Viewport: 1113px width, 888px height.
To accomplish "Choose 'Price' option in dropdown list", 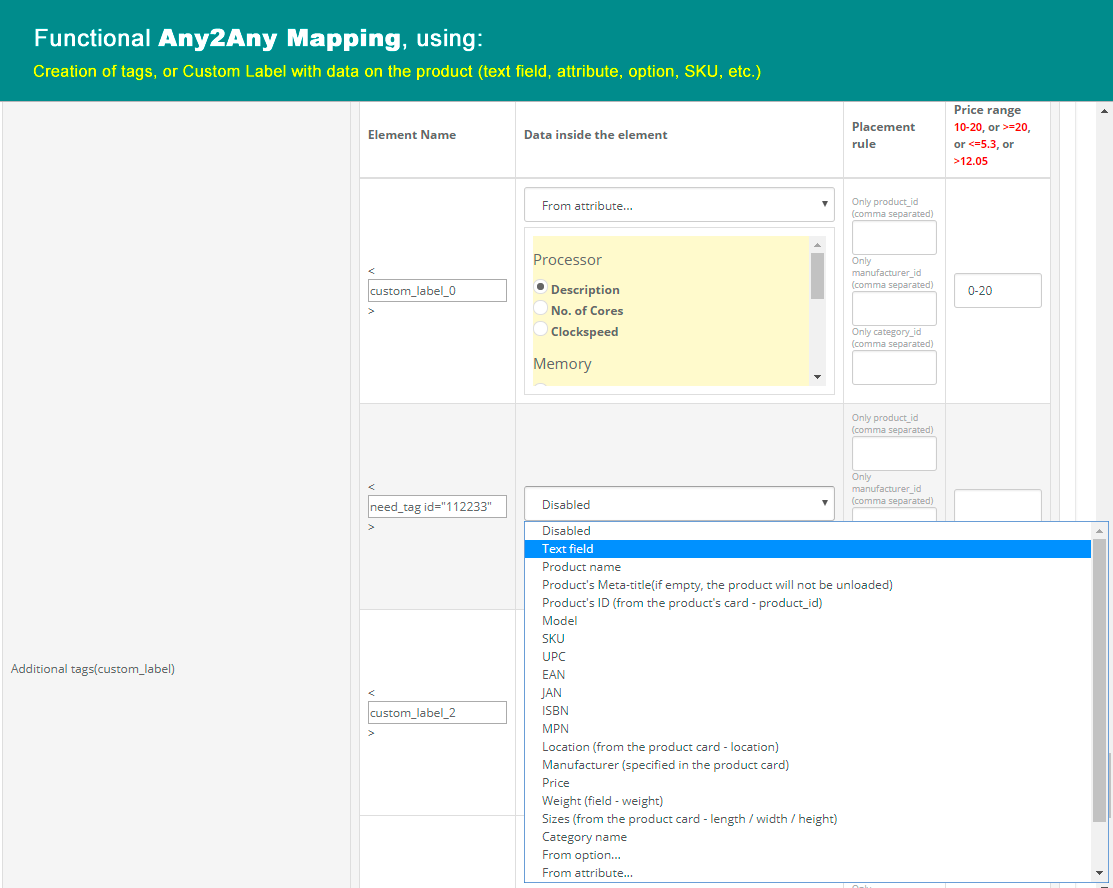I will tap(808, 782).
